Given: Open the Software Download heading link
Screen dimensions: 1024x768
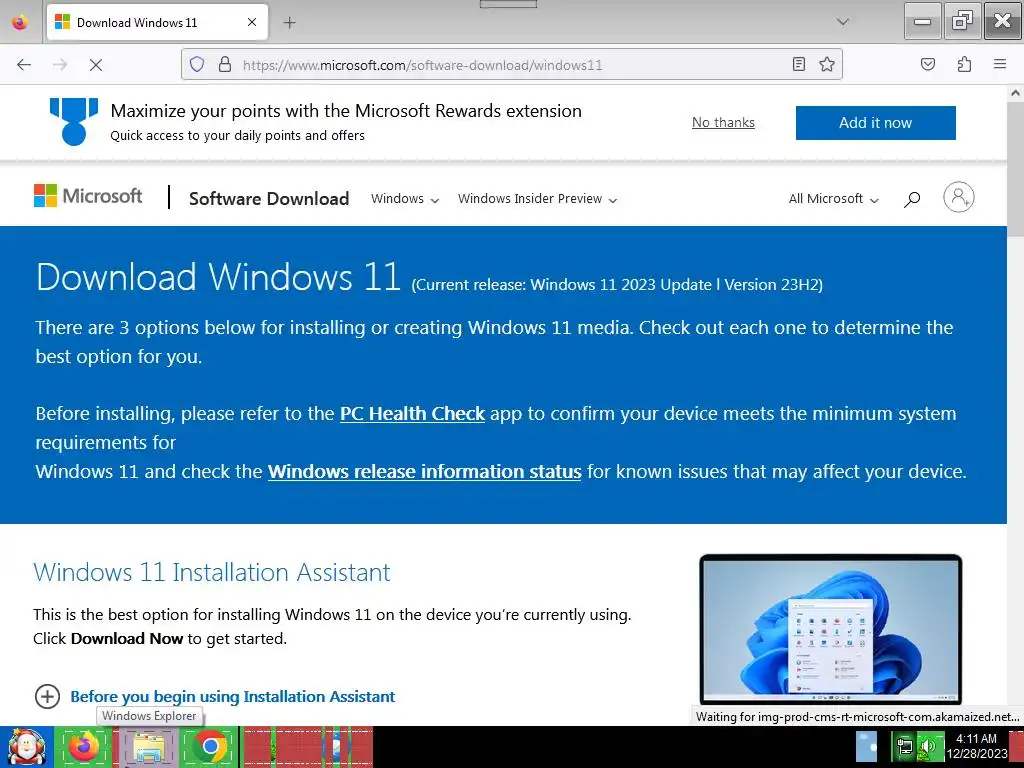Looking at the screenshot, I should pos(269,199).
